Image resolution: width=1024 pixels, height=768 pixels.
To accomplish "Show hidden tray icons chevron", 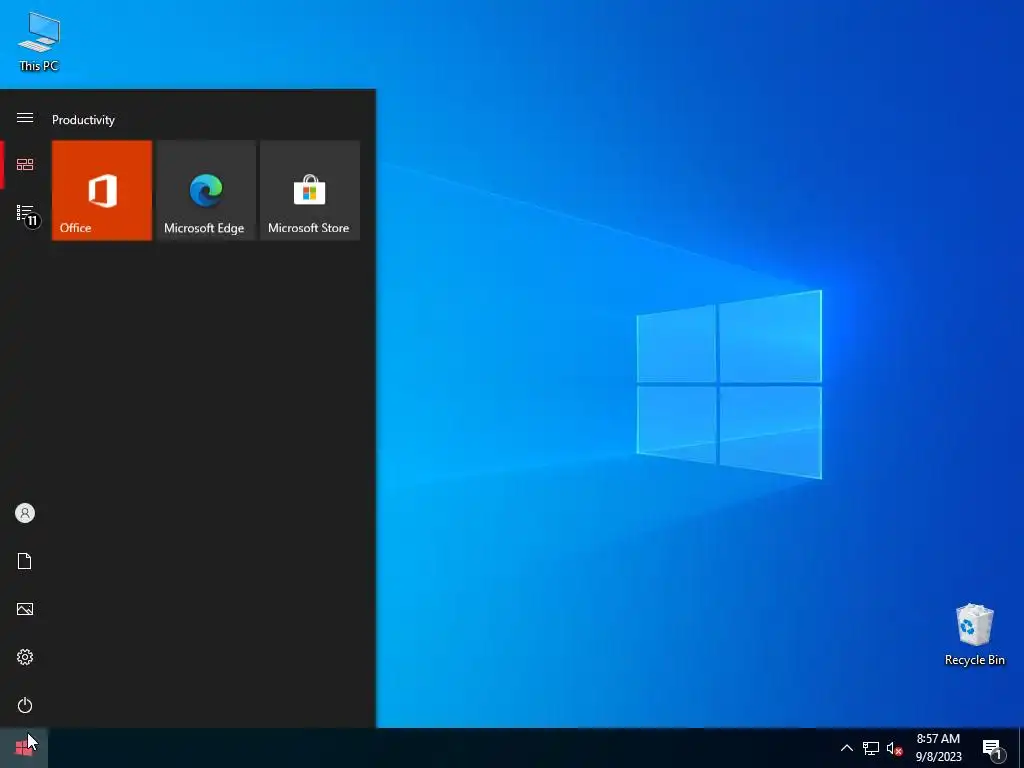I will 846,748.
